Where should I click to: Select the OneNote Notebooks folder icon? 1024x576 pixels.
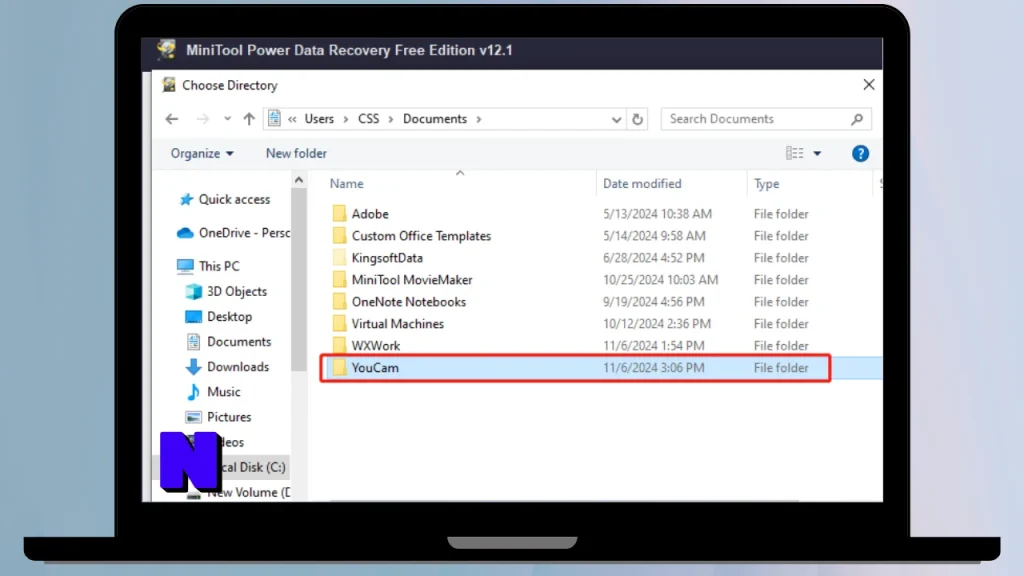[339, 302]
